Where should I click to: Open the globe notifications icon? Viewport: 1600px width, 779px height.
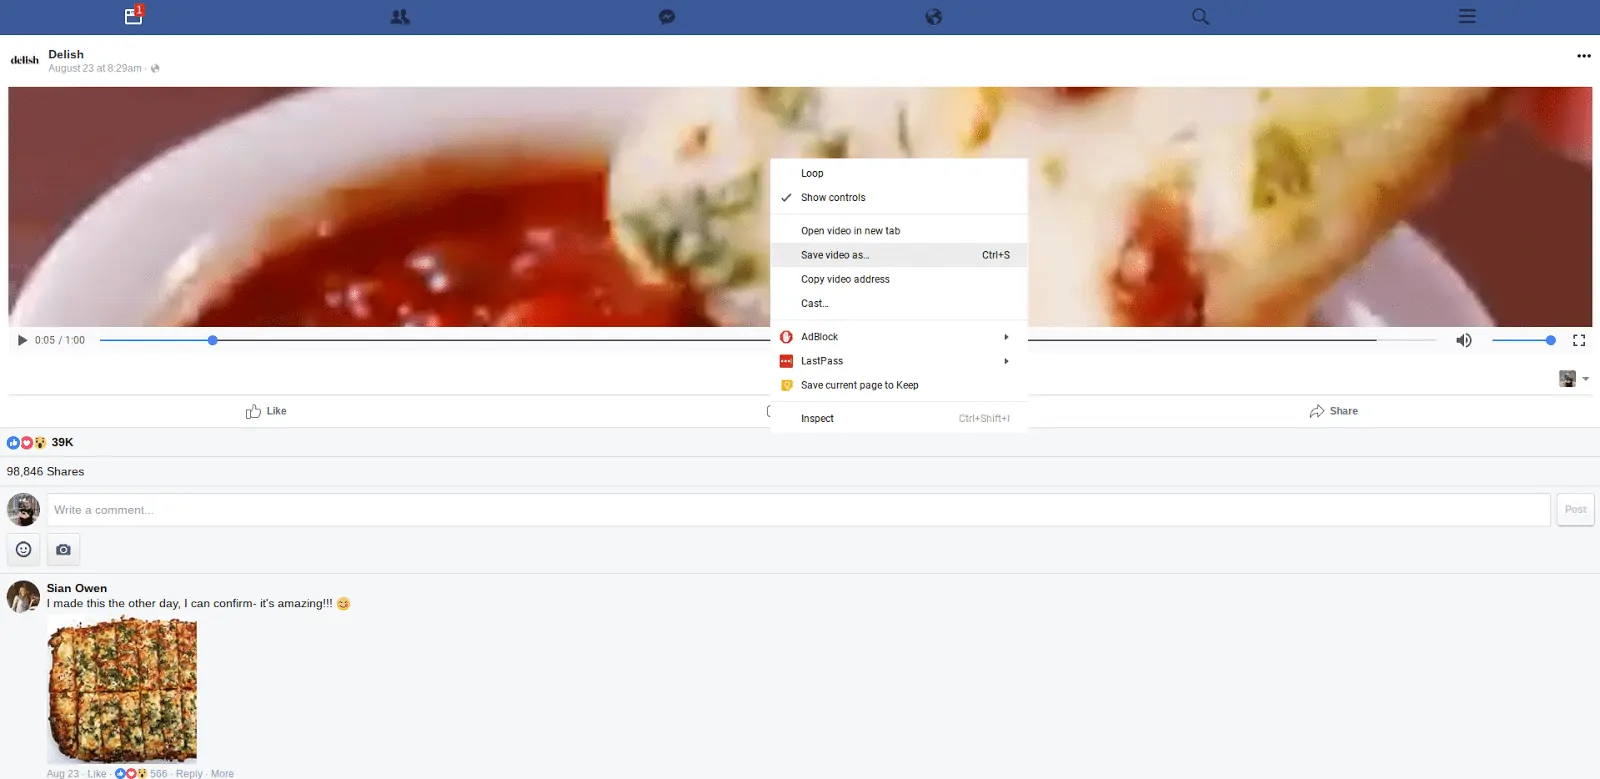(x=934, y=17)
